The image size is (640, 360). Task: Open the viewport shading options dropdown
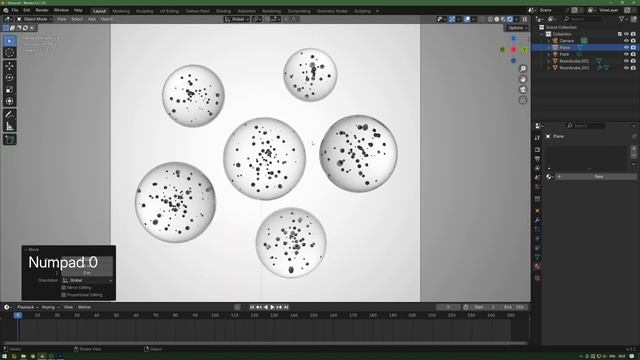[516, 19]
